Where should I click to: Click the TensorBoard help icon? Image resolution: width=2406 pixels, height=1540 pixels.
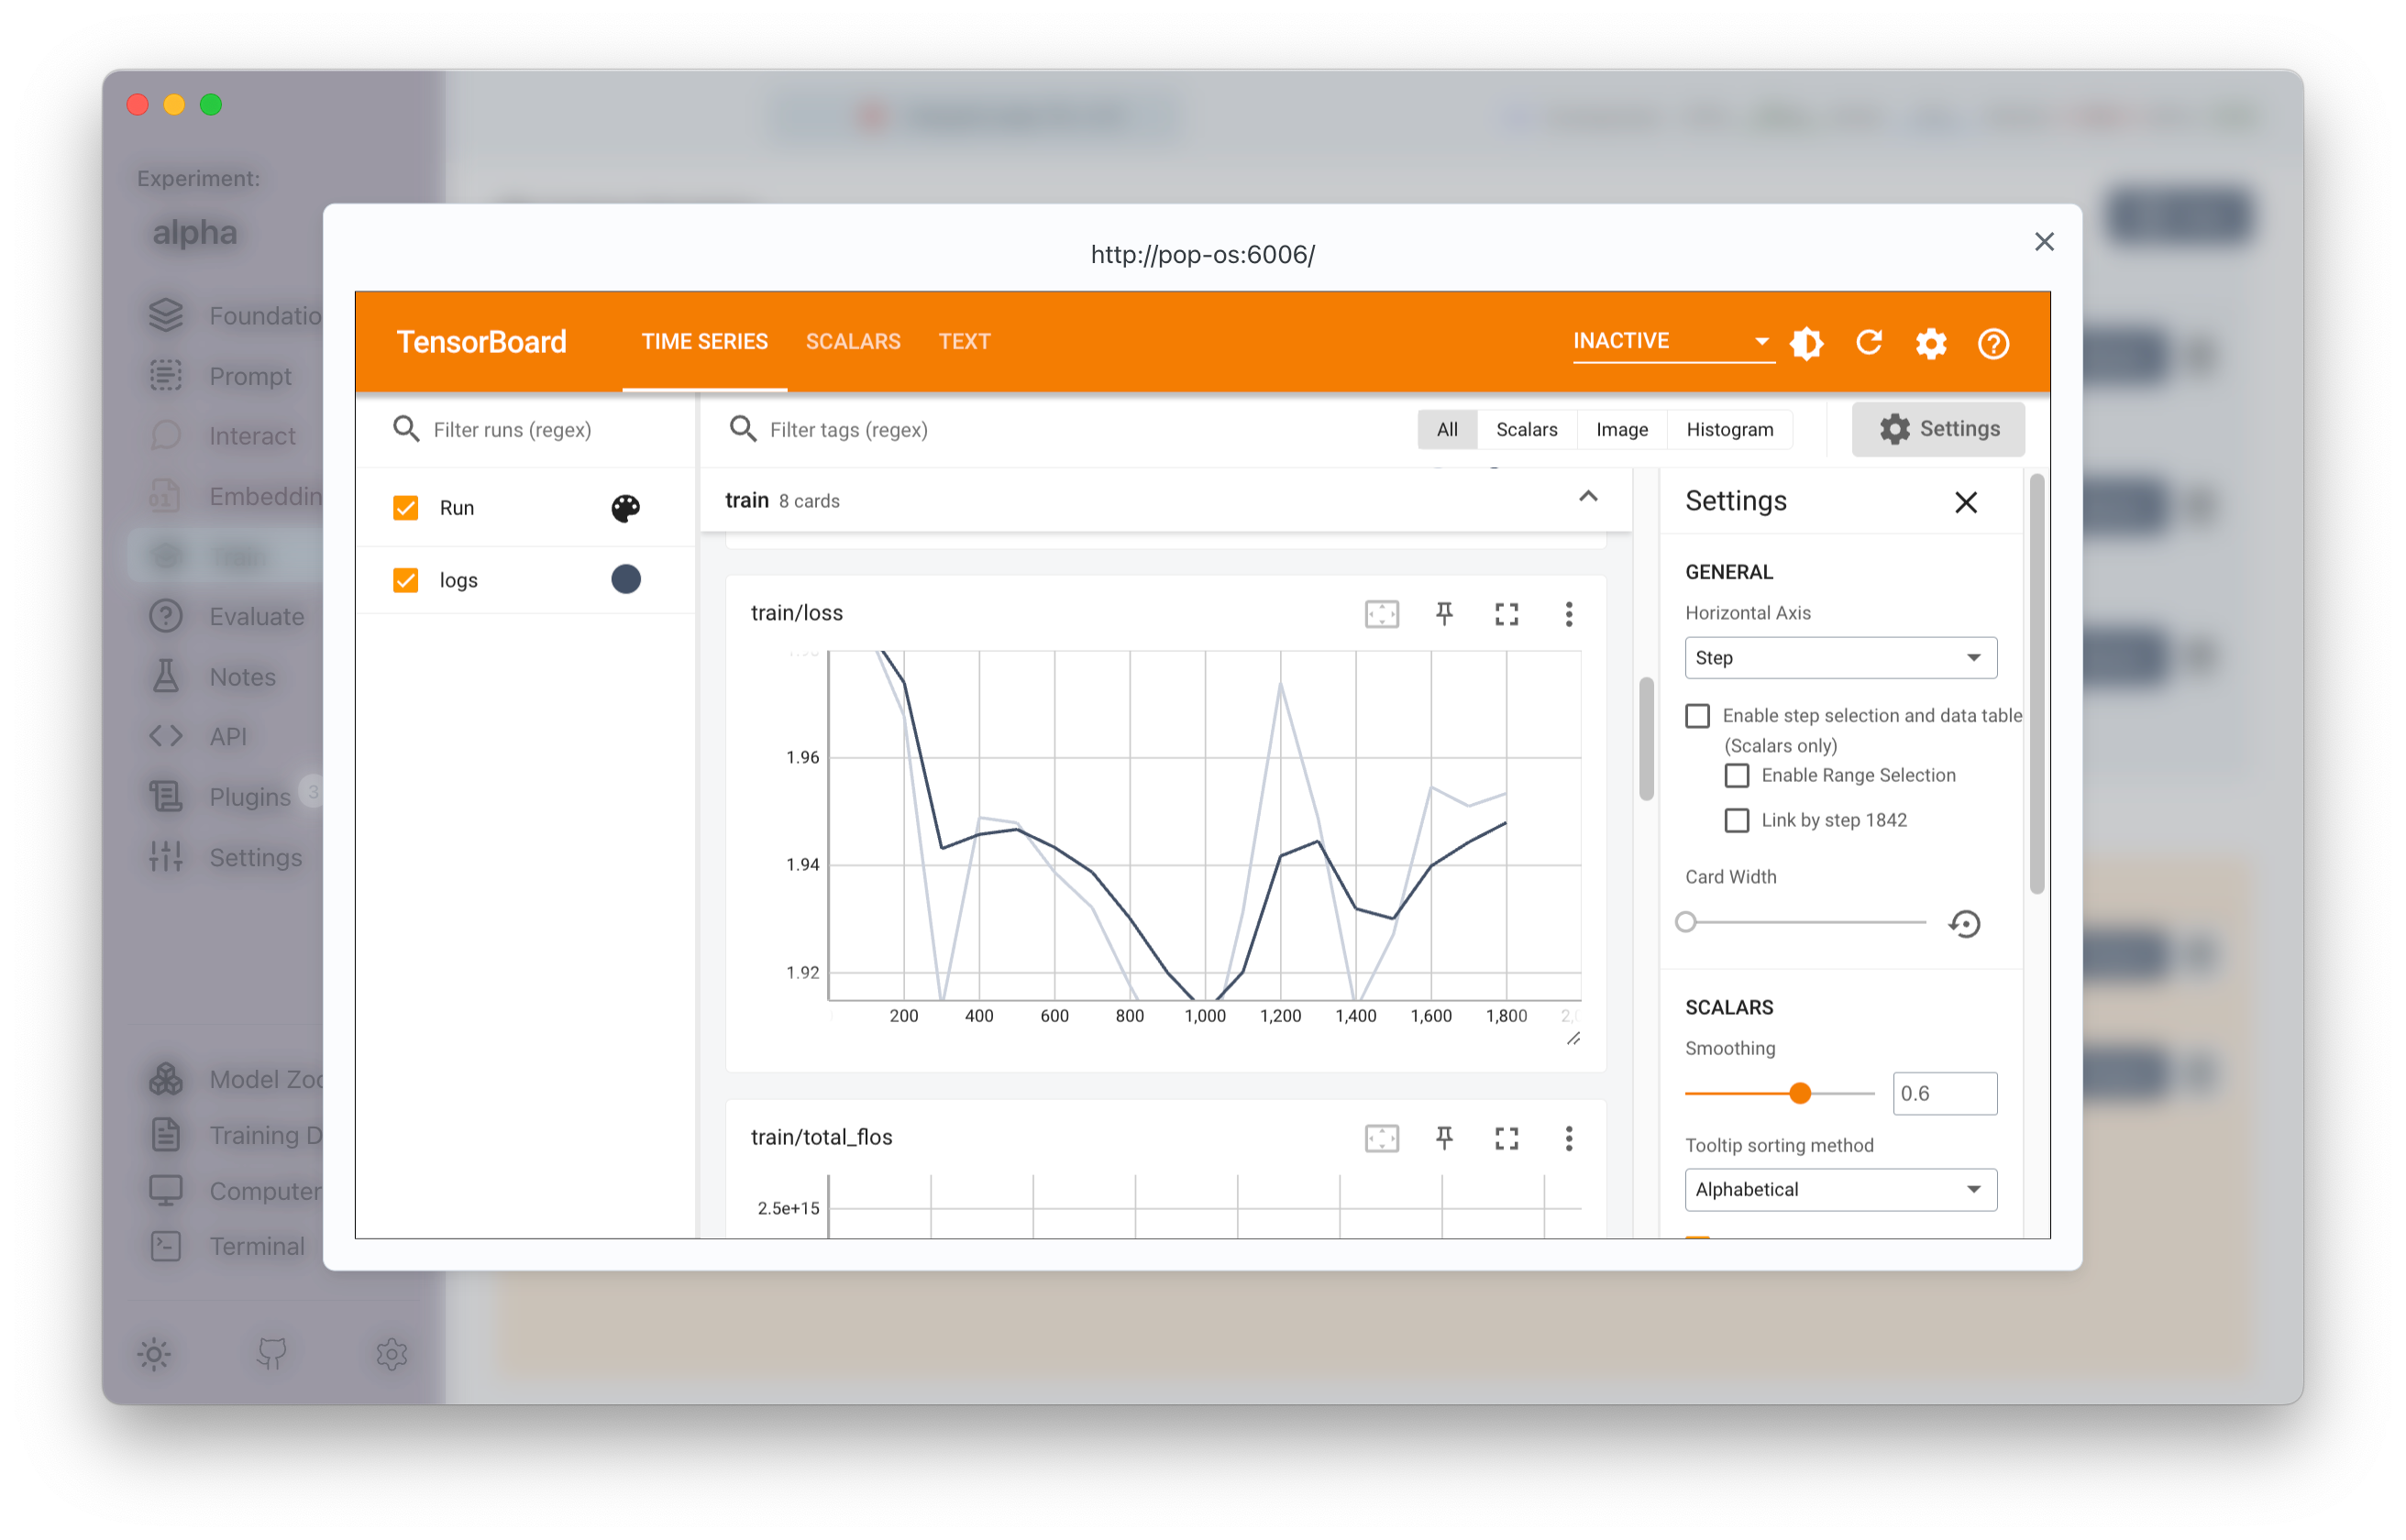(1995, 342)
